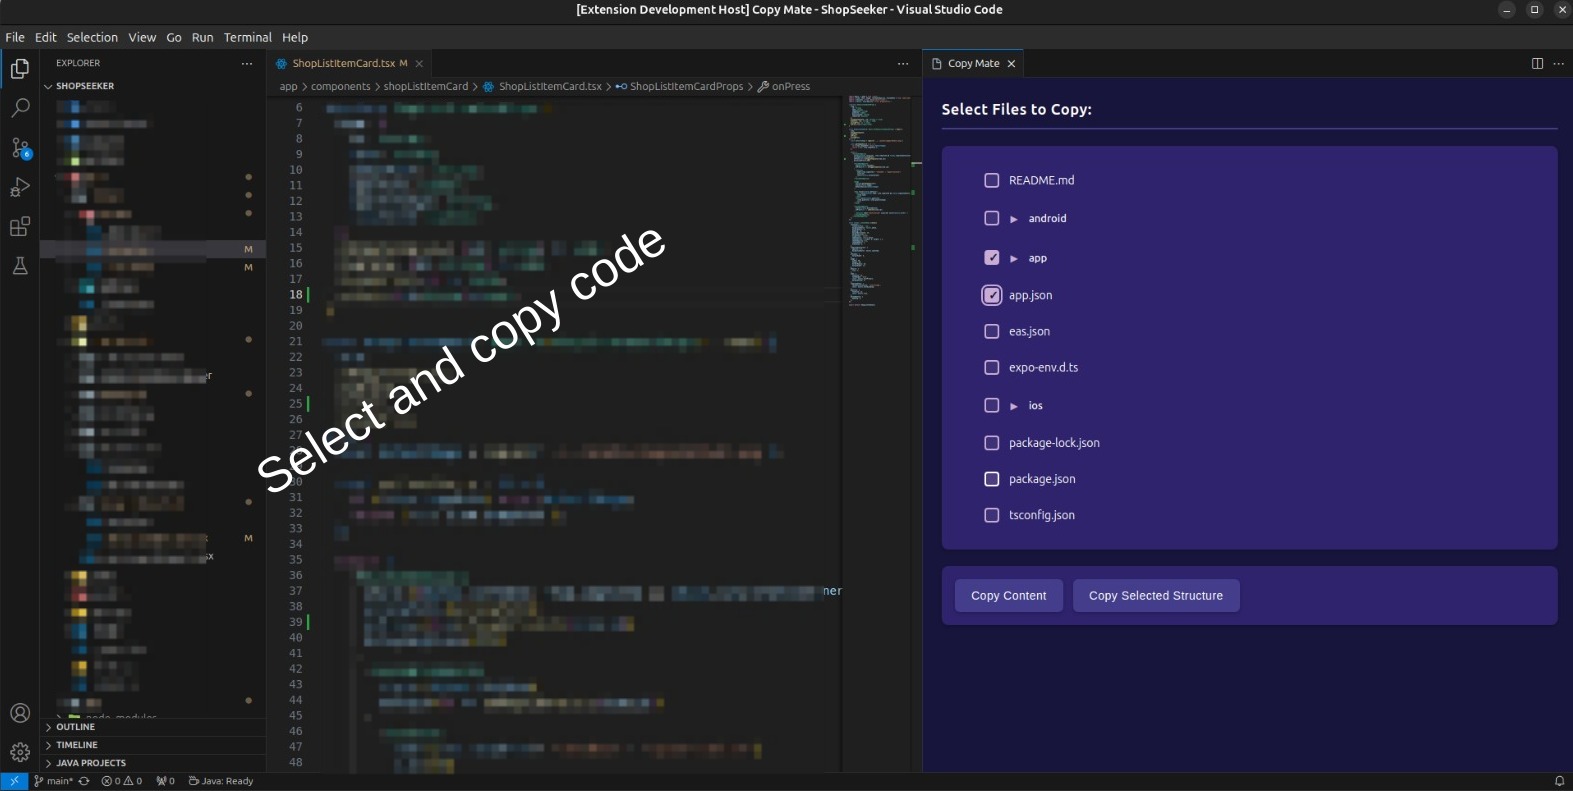Screen dimensions: 1573x791
Task: Open the Search view icon
Action: 20,108
